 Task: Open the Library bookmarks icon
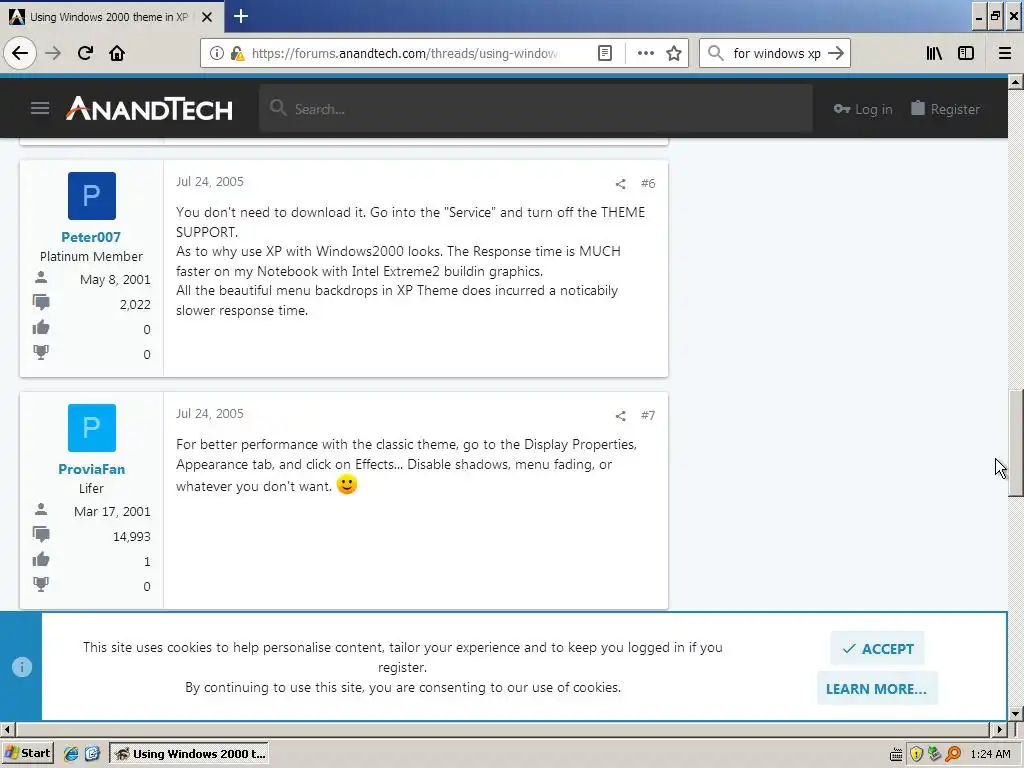934,53
